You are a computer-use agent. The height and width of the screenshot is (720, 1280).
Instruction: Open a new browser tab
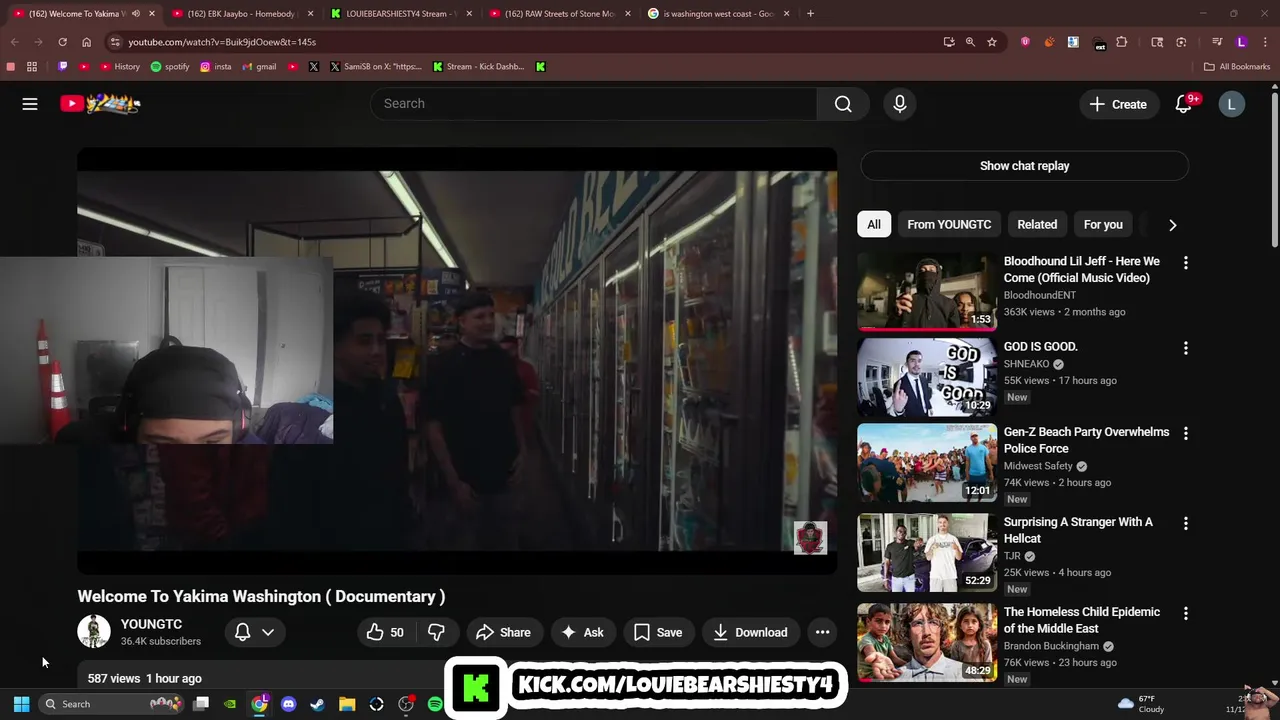tap(810, 14)
